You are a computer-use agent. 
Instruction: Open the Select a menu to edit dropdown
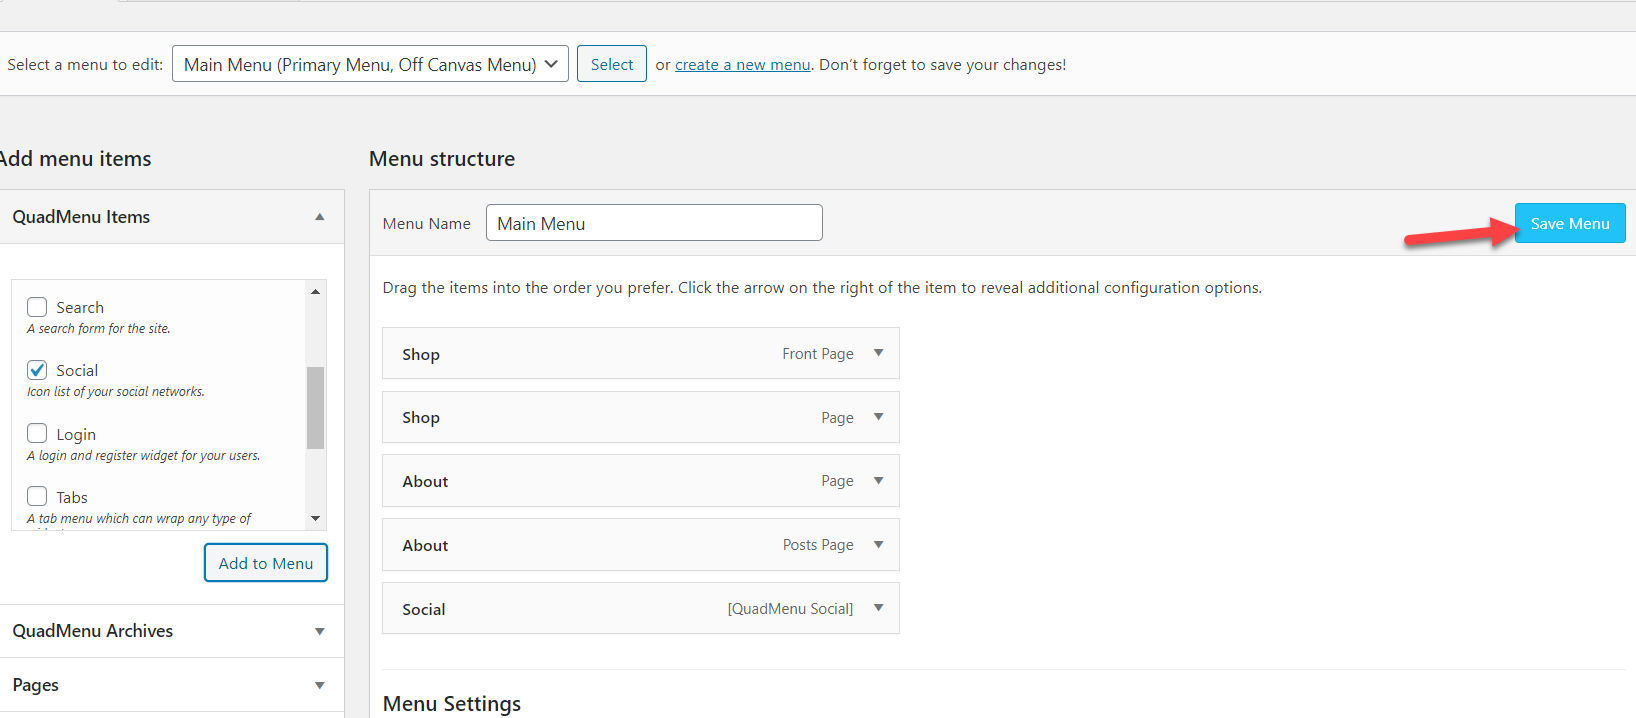click(370, 64)
